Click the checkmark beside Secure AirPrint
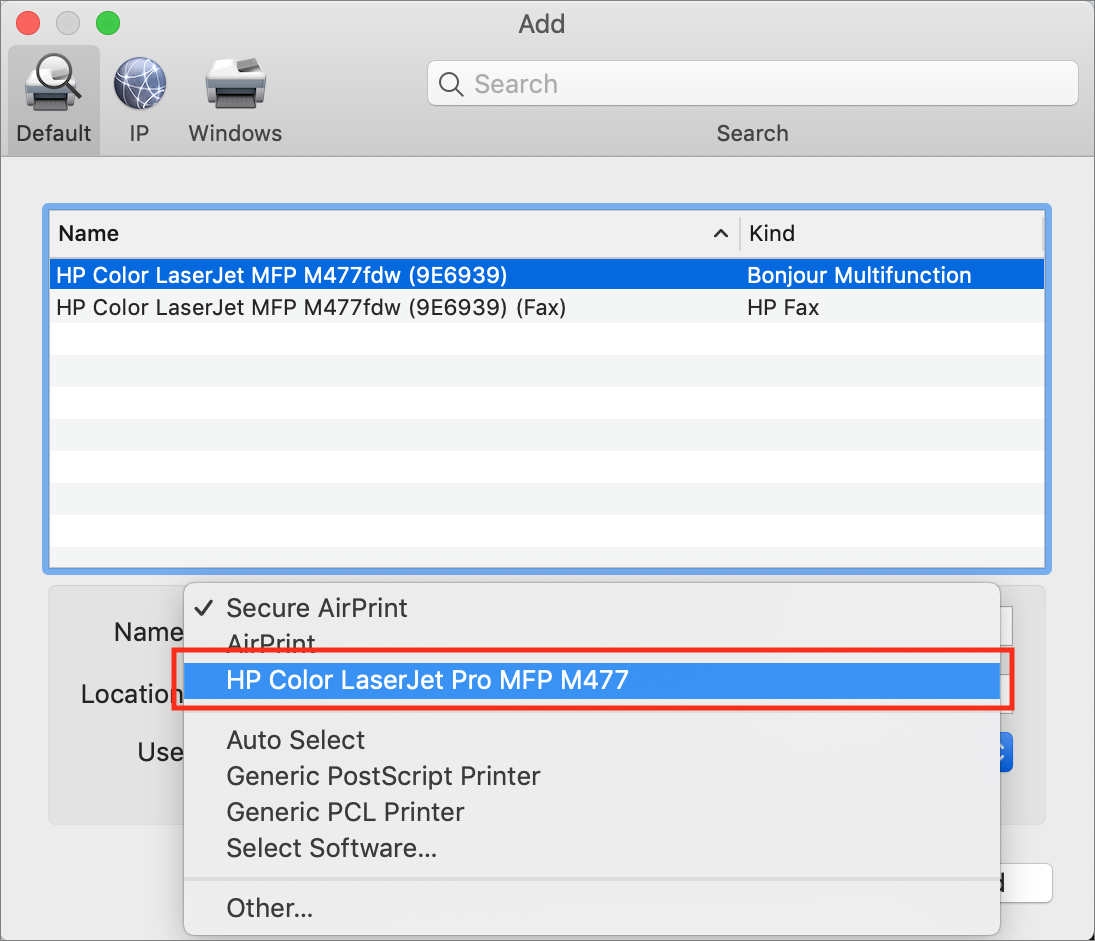 (205, 607)
